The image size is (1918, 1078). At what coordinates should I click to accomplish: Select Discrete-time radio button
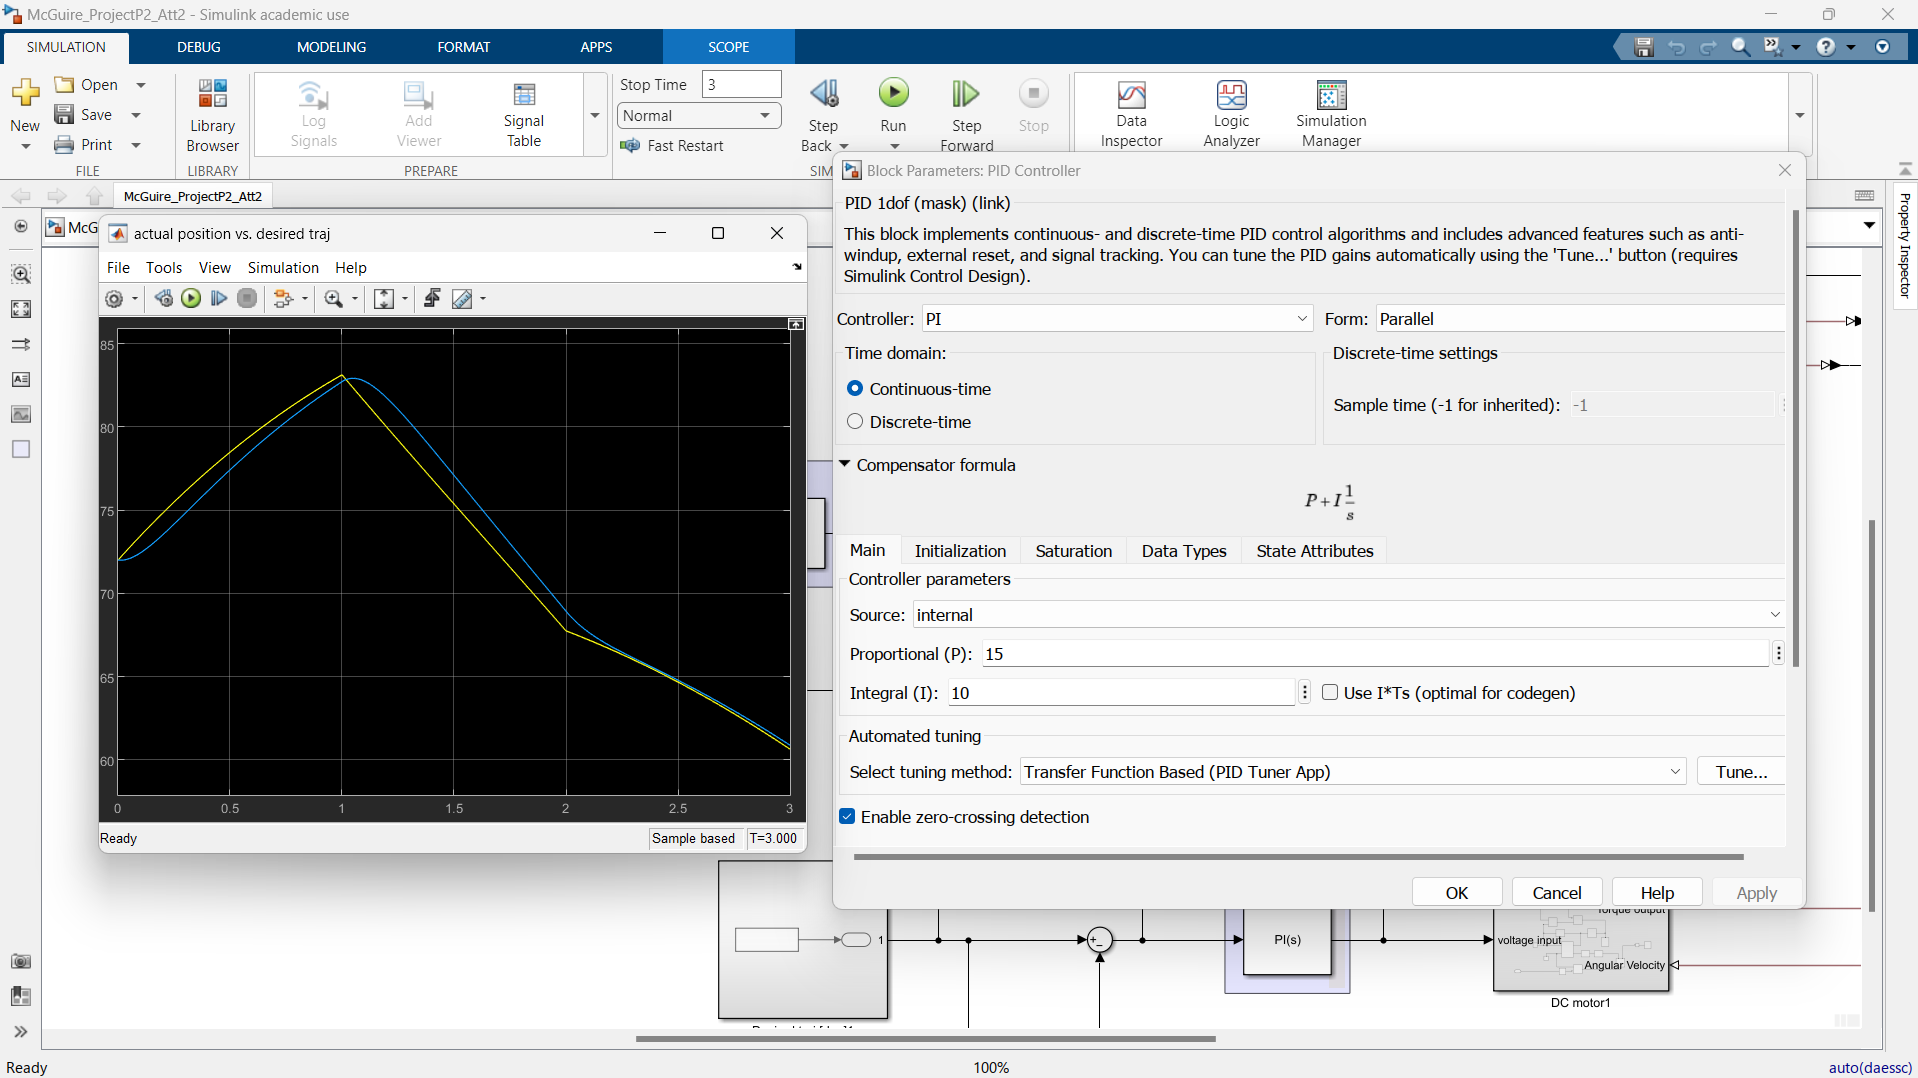(855, 421)
